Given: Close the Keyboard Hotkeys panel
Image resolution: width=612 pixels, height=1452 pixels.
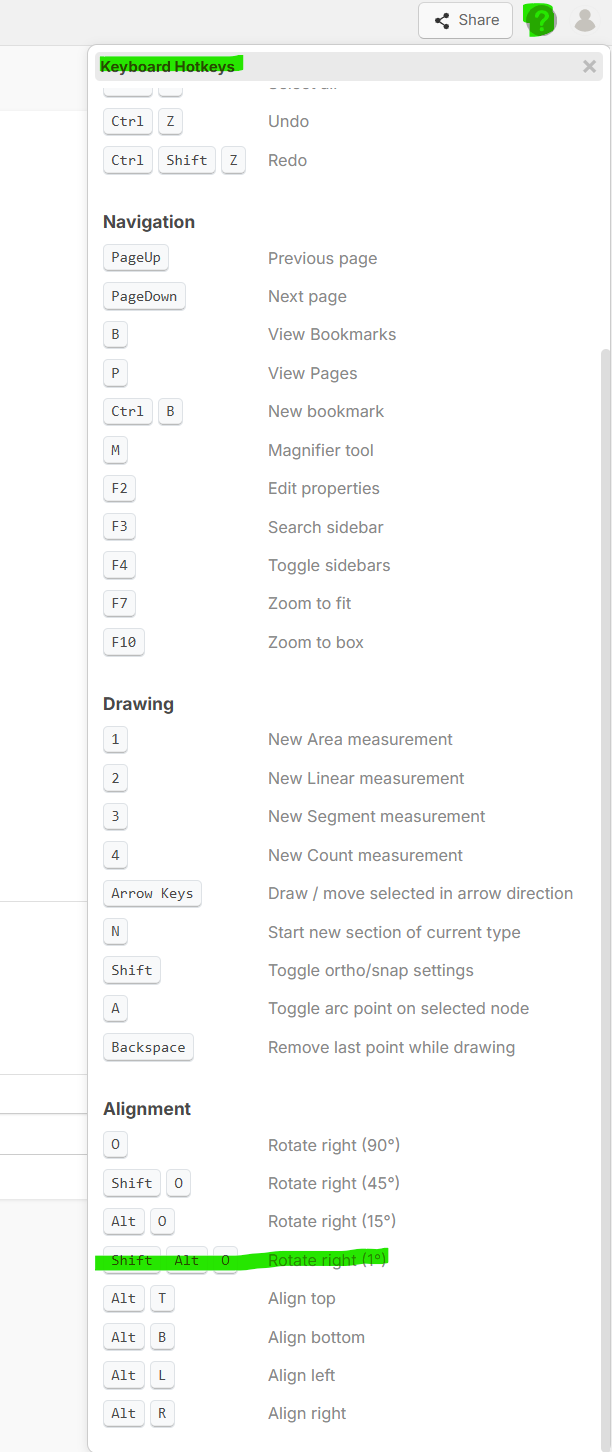Looking at the screenshot, I should tap(589, 67).
